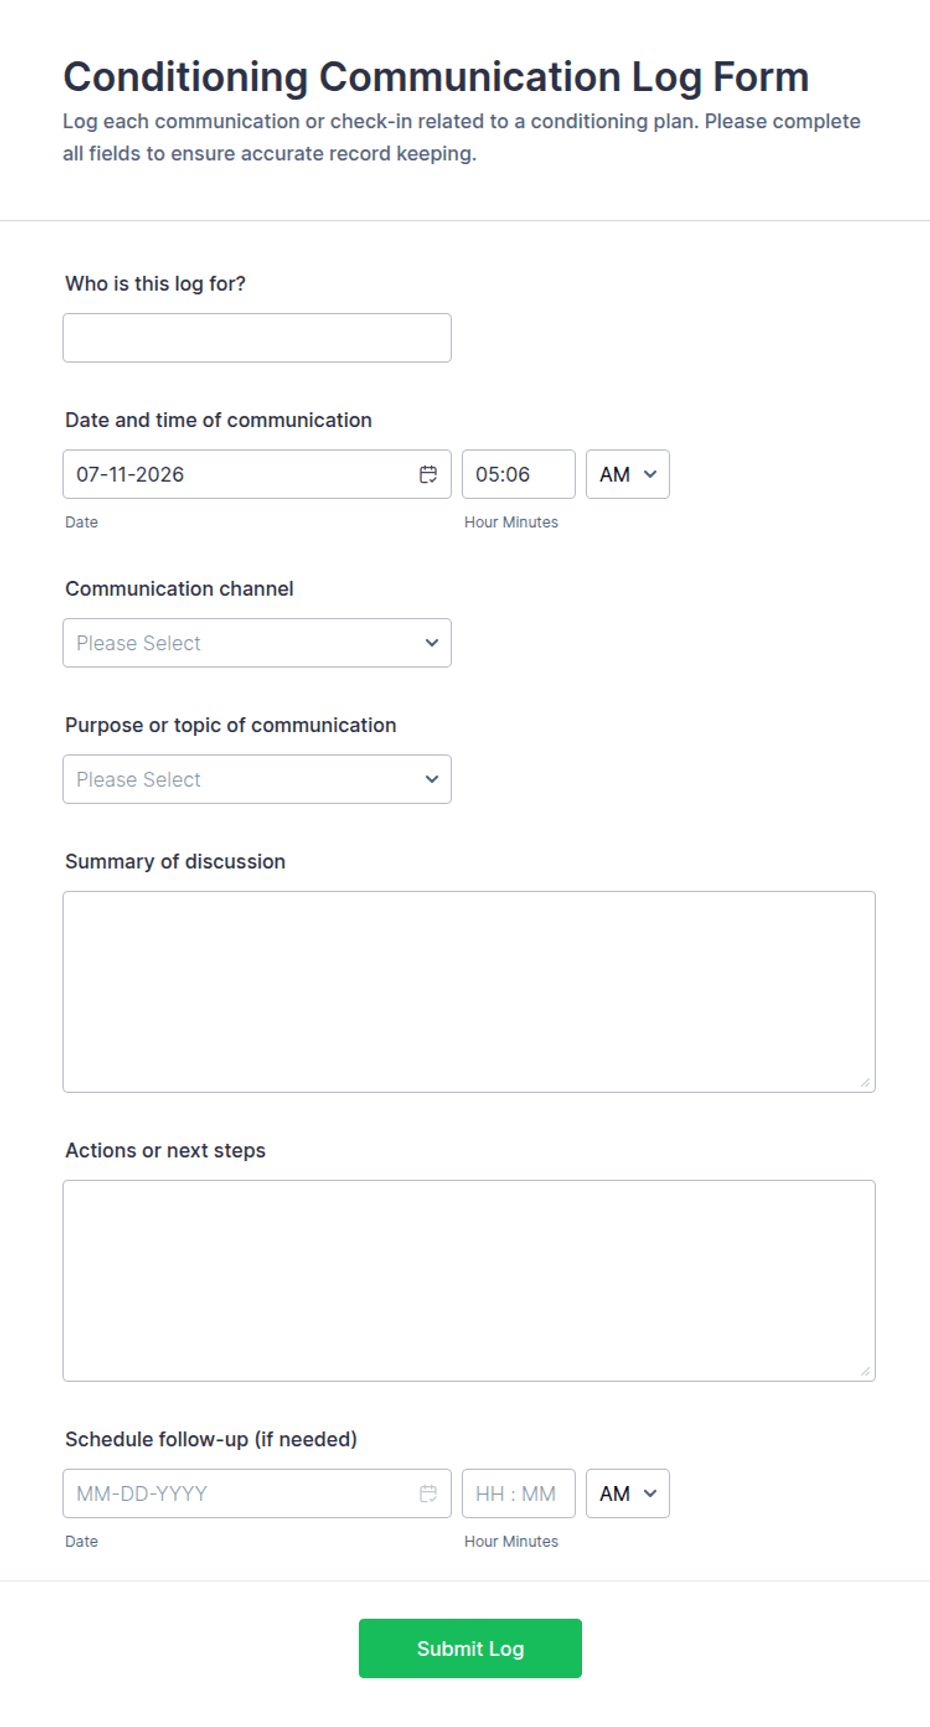Click resize handle of Summary textarea
The image size is (930, 1727).
(x=865, y=1082)
